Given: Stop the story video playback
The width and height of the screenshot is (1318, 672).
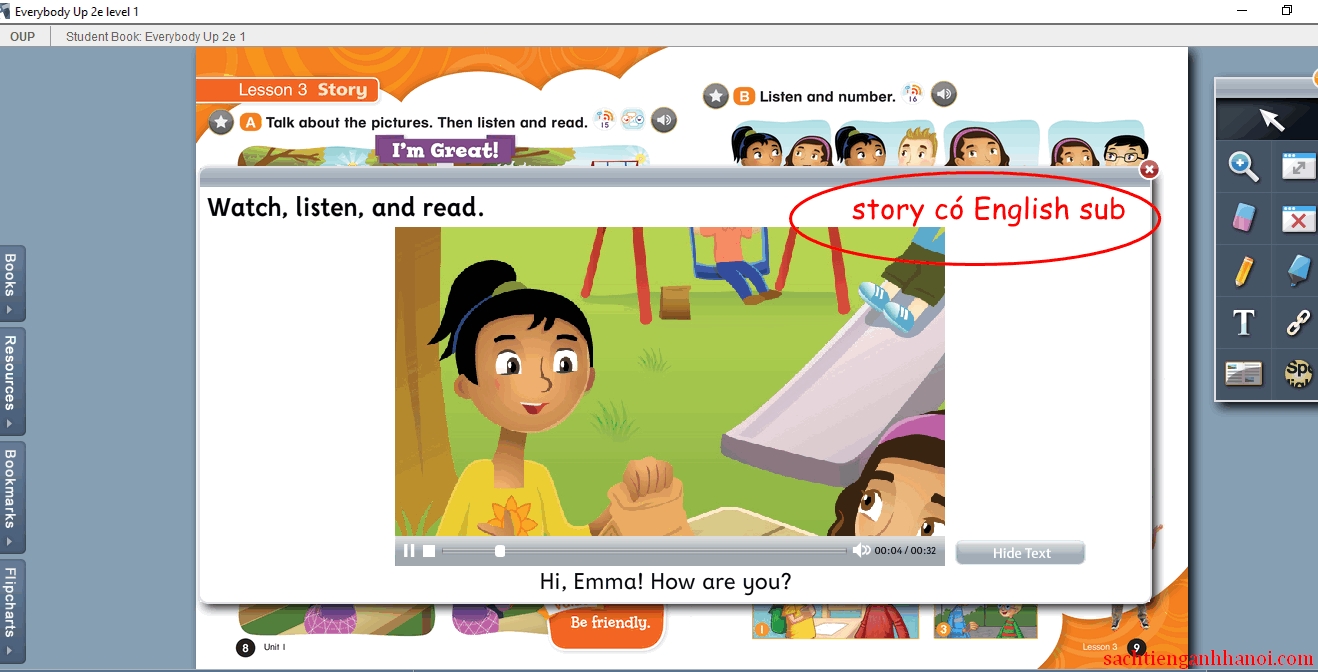Looking at the screenshot, I should (x=429, y=550).
